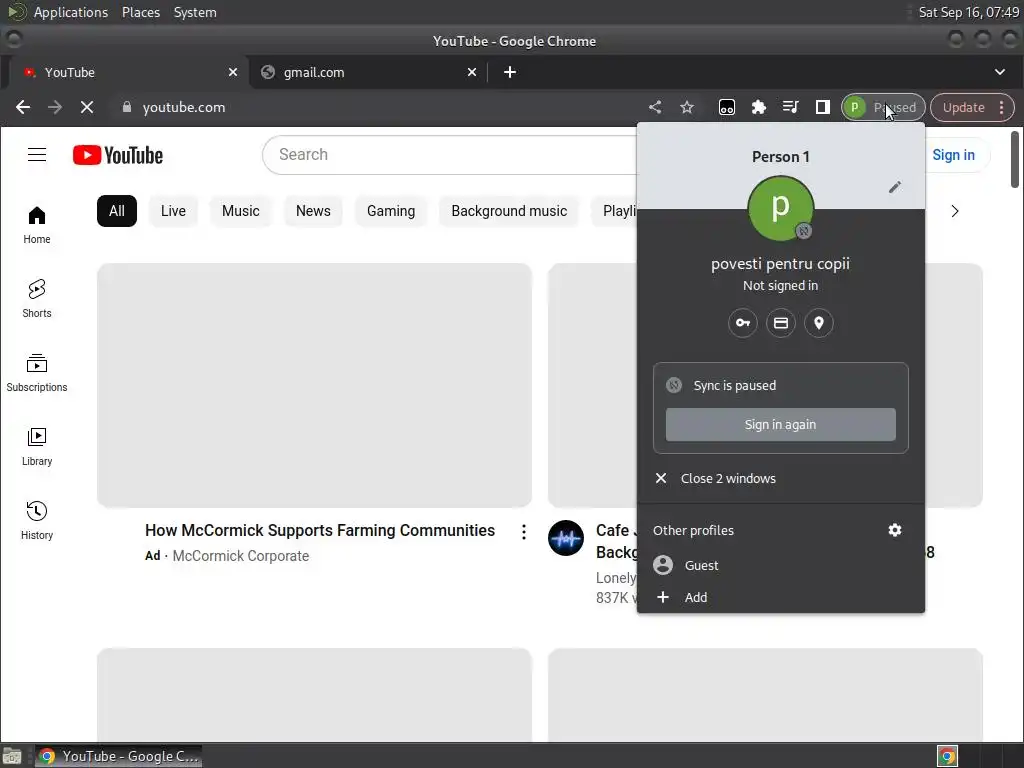The width and height of the screenshot is (1024, 768).
Task: Select the Gaming filter chip
Action: [x=391, y=211]
